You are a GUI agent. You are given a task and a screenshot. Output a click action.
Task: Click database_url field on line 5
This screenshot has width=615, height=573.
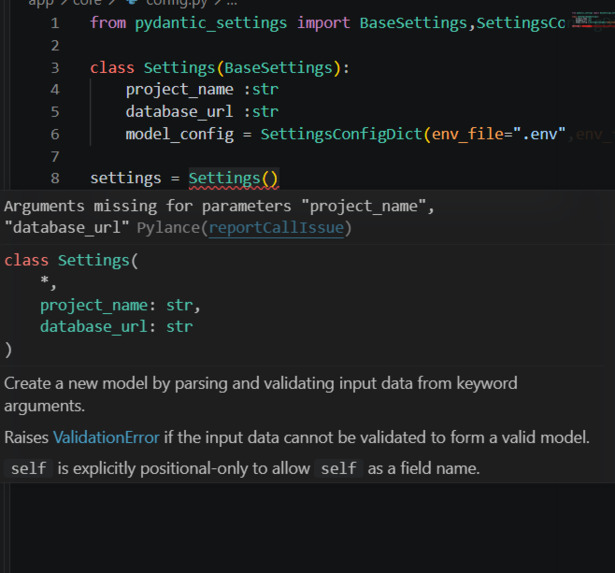(x=180, y=112)
